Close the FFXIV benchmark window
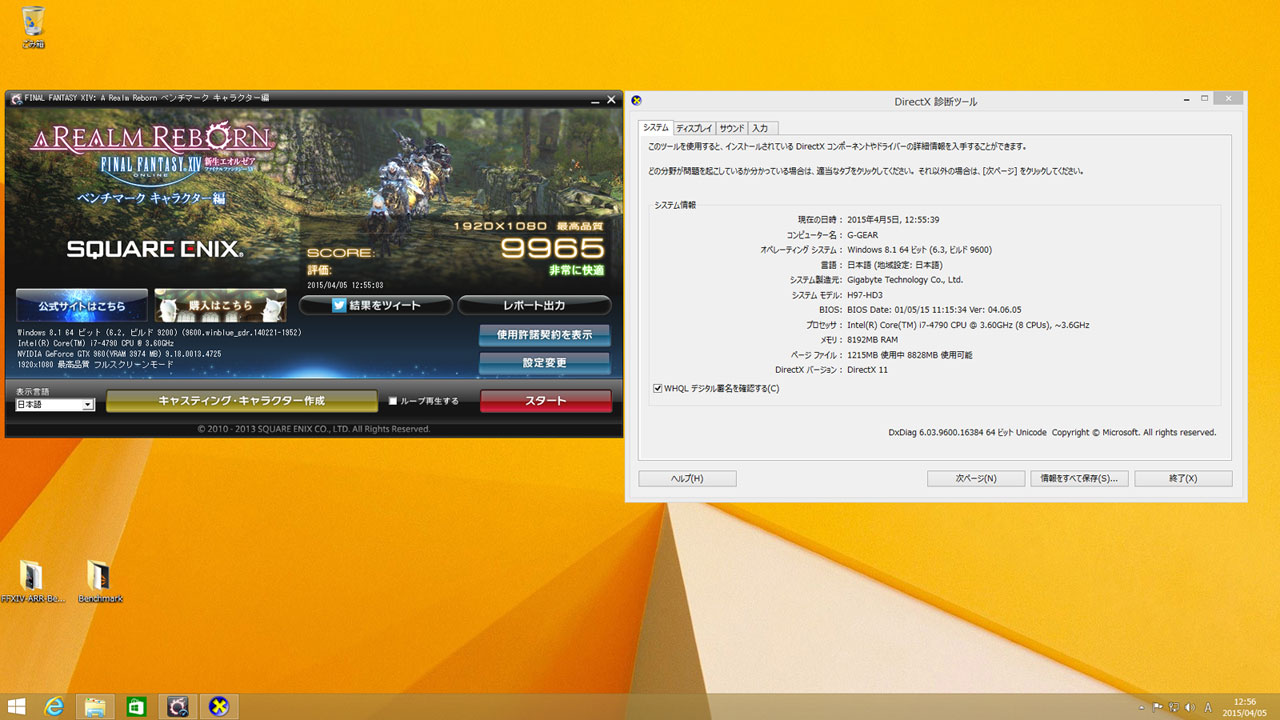1280x720 pixels. 611,99
